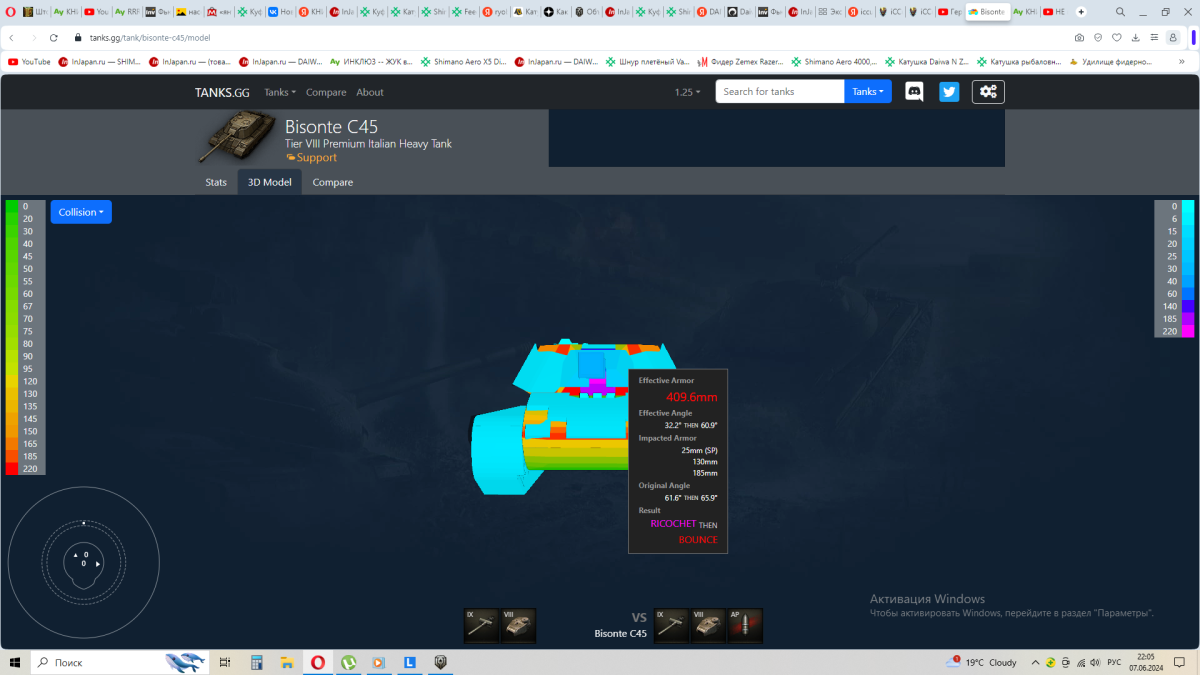Go to TANKS.GG home logo

tap(222, 92)
